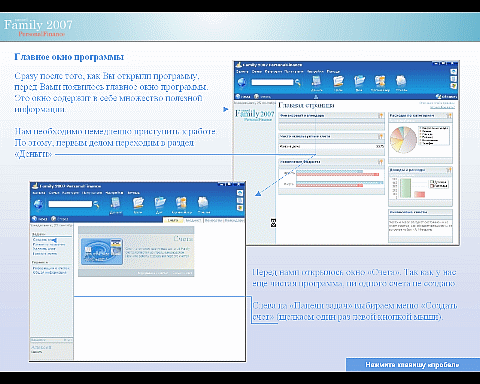Pin the Изменение бюджета panel
This screenshot has height=384, width=480.
click(x=380, y=162)
